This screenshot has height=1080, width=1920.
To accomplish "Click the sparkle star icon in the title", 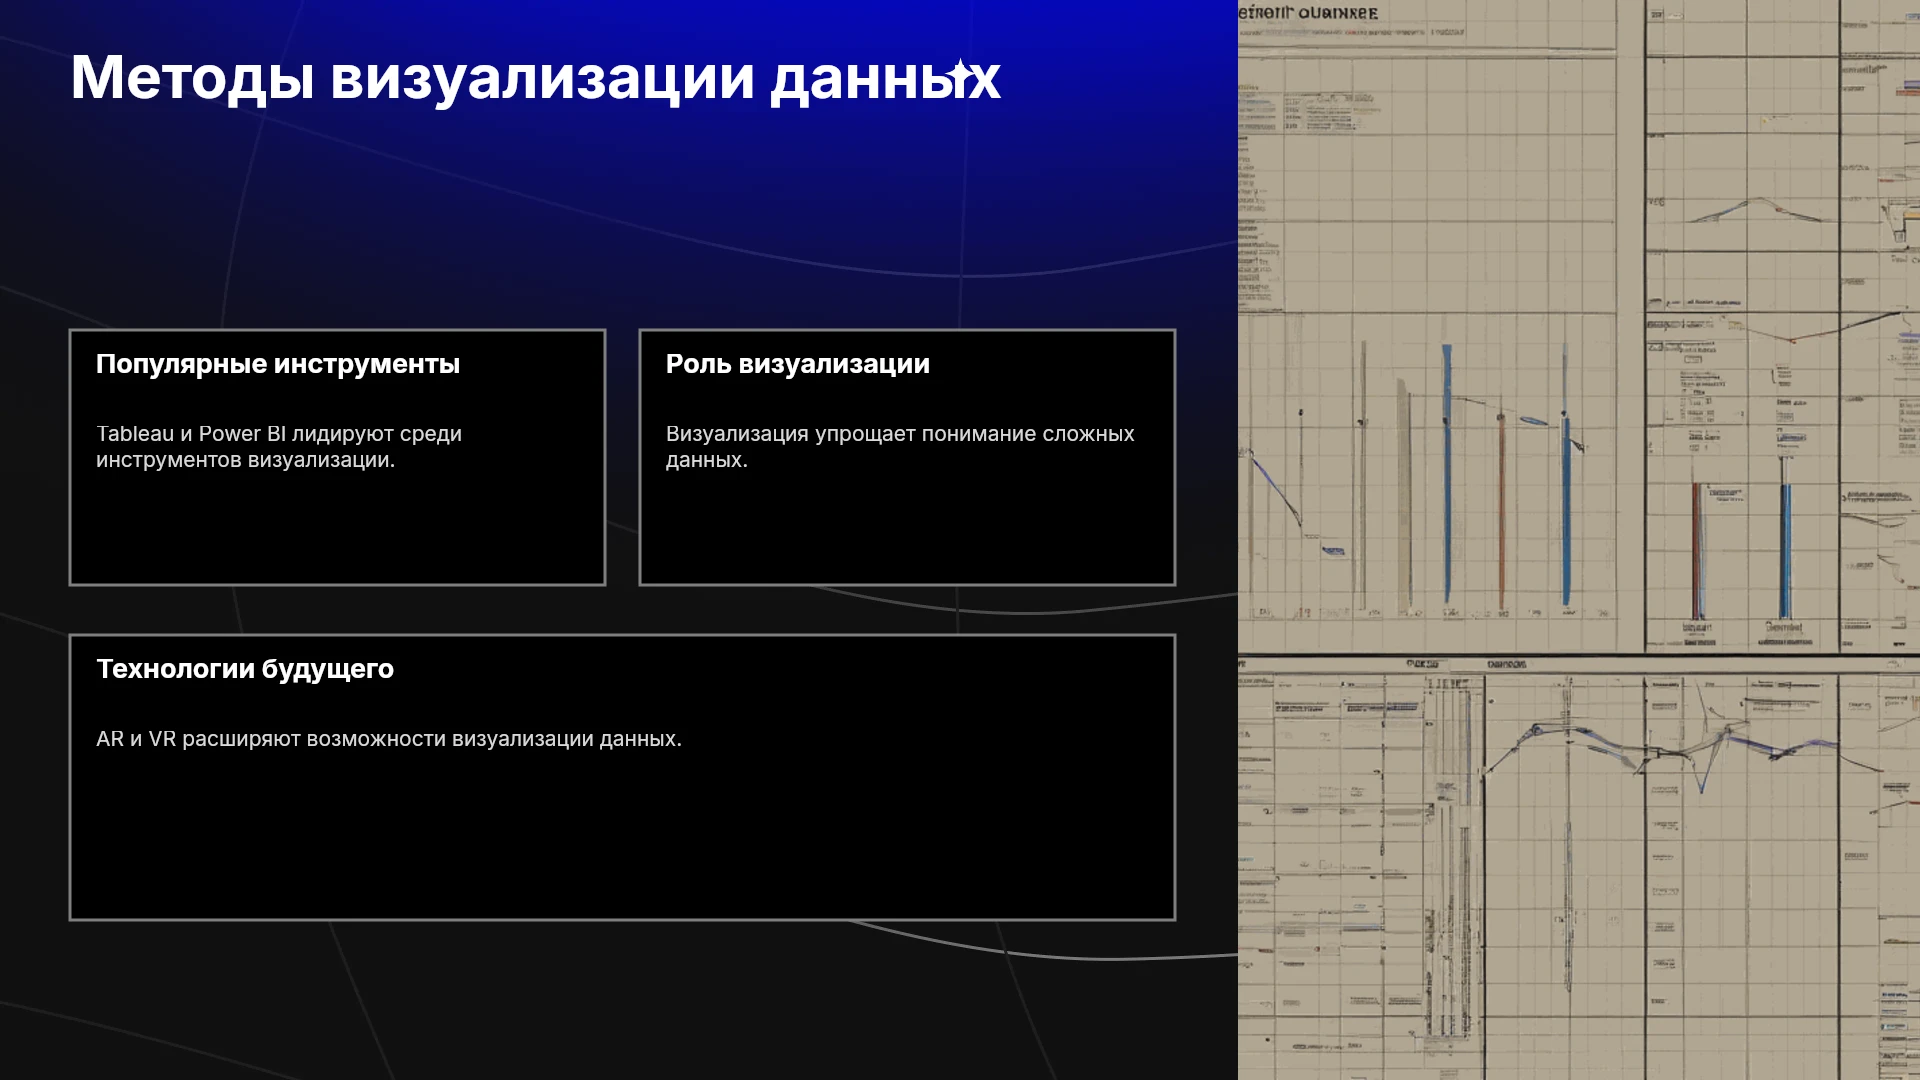I will pos(960,74).
